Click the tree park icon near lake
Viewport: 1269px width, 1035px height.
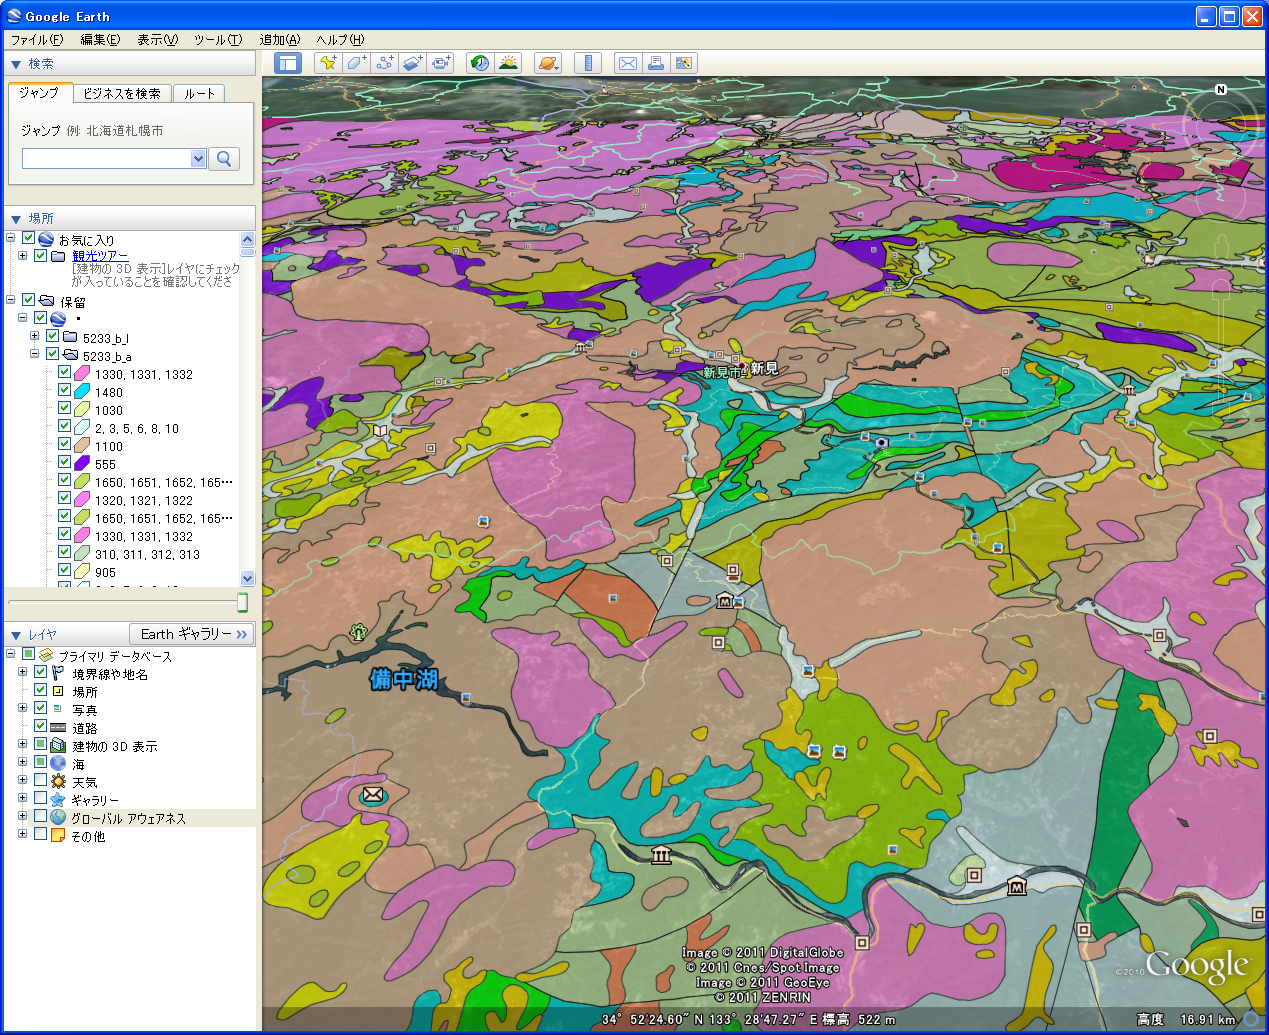358,632
